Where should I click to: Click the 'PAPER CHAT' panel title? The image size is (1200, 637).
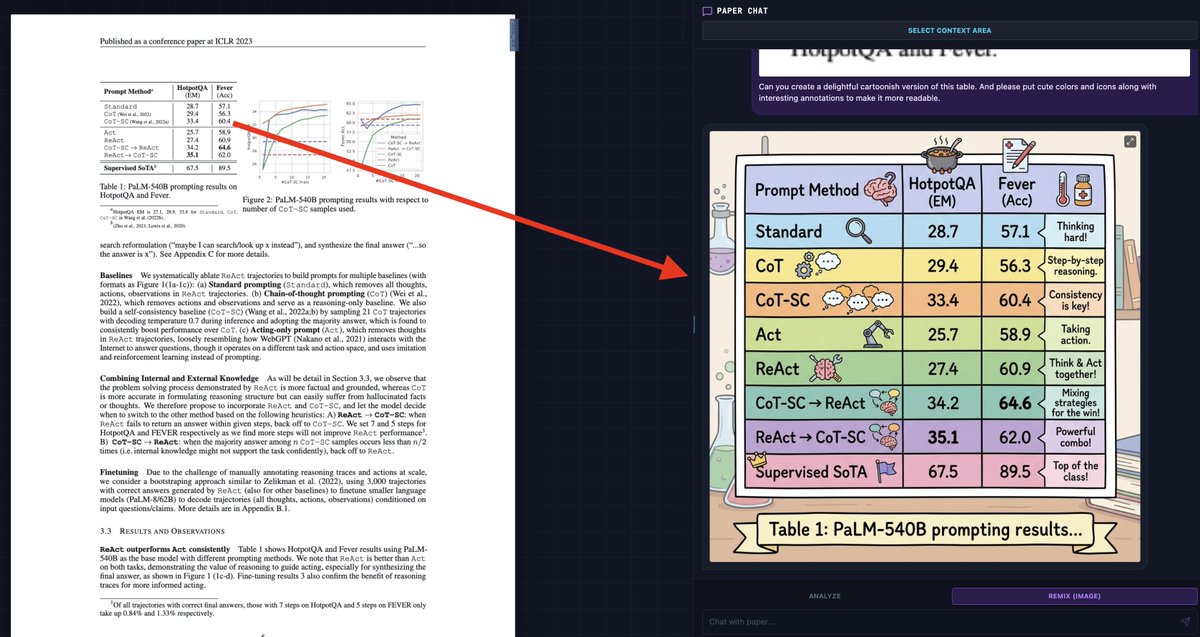point(743,11)
